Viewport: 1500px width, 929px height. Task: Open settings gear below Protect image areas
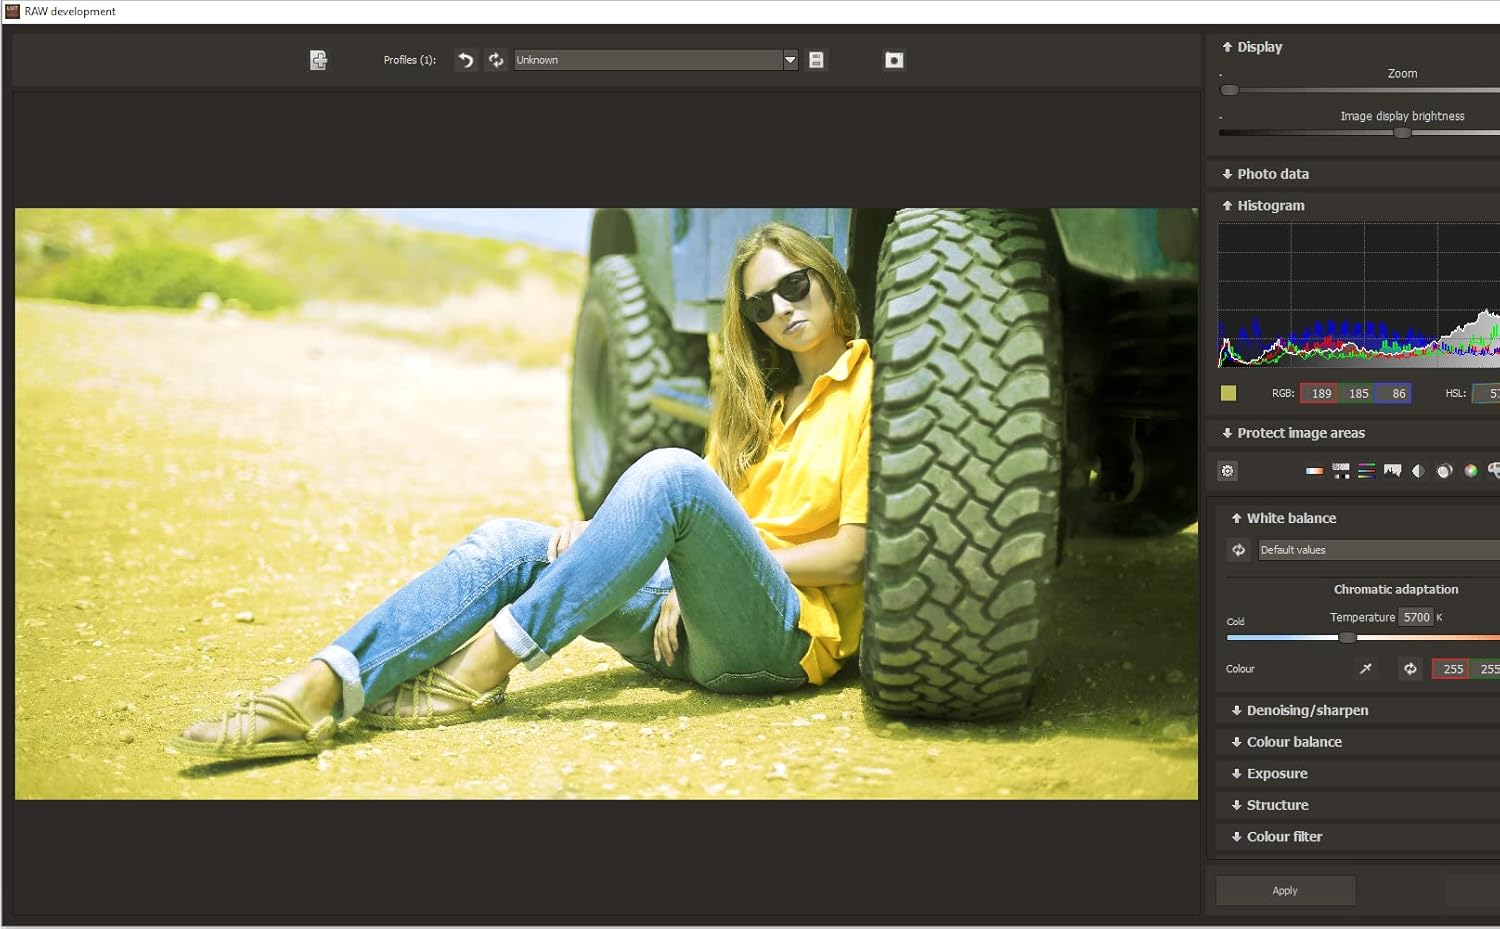pyautogui.click(x=1228, y=471)
